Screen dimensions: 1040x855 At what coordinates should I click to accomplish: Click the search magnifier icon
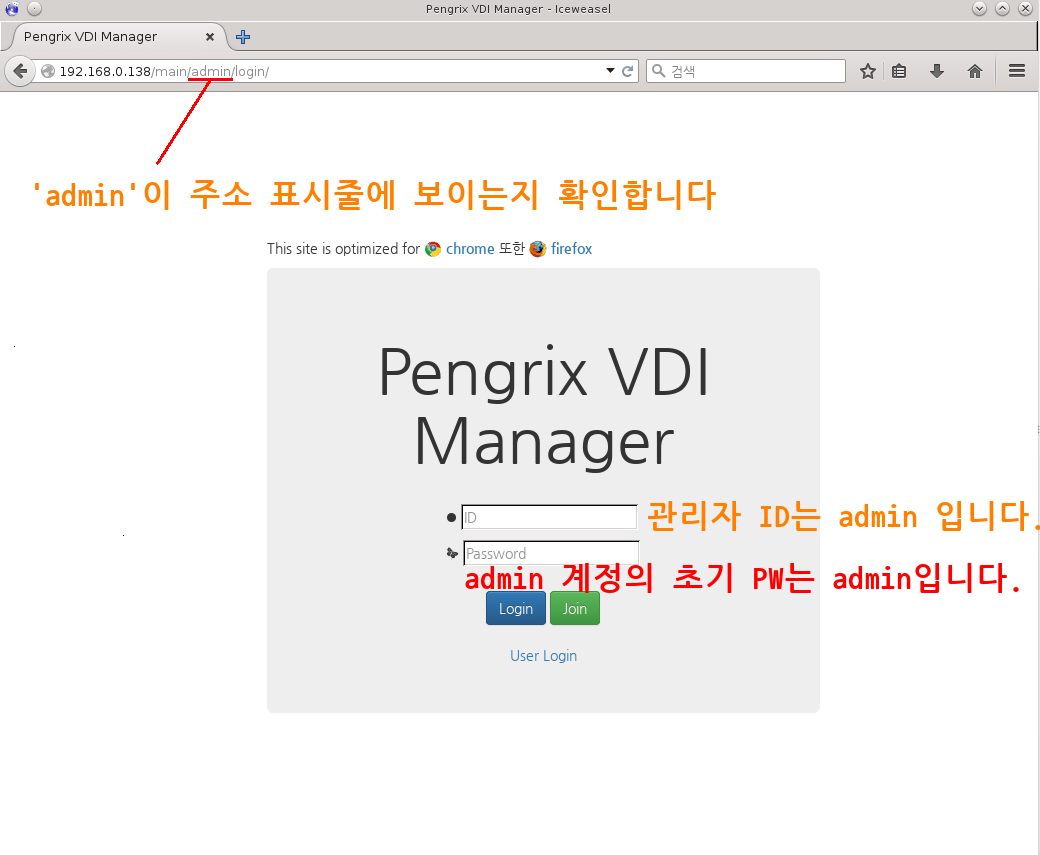tap(658, 71)
